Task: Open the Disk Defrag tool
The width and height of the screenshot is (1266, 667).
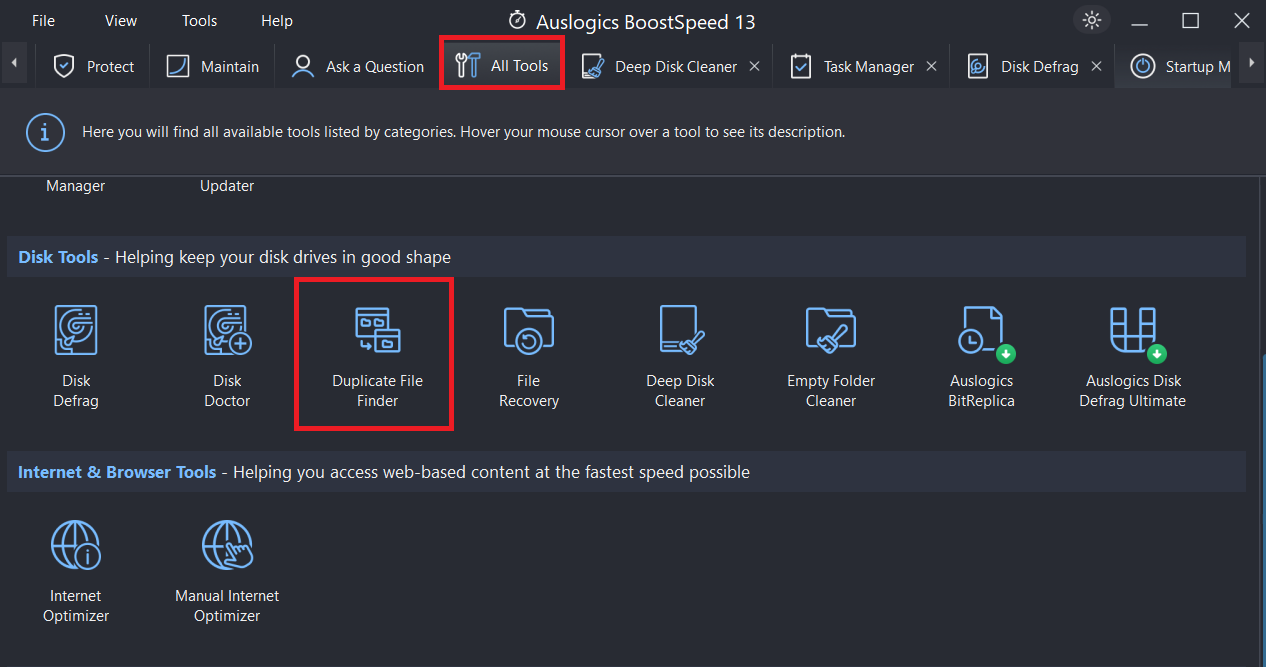Action: [76, 357]
